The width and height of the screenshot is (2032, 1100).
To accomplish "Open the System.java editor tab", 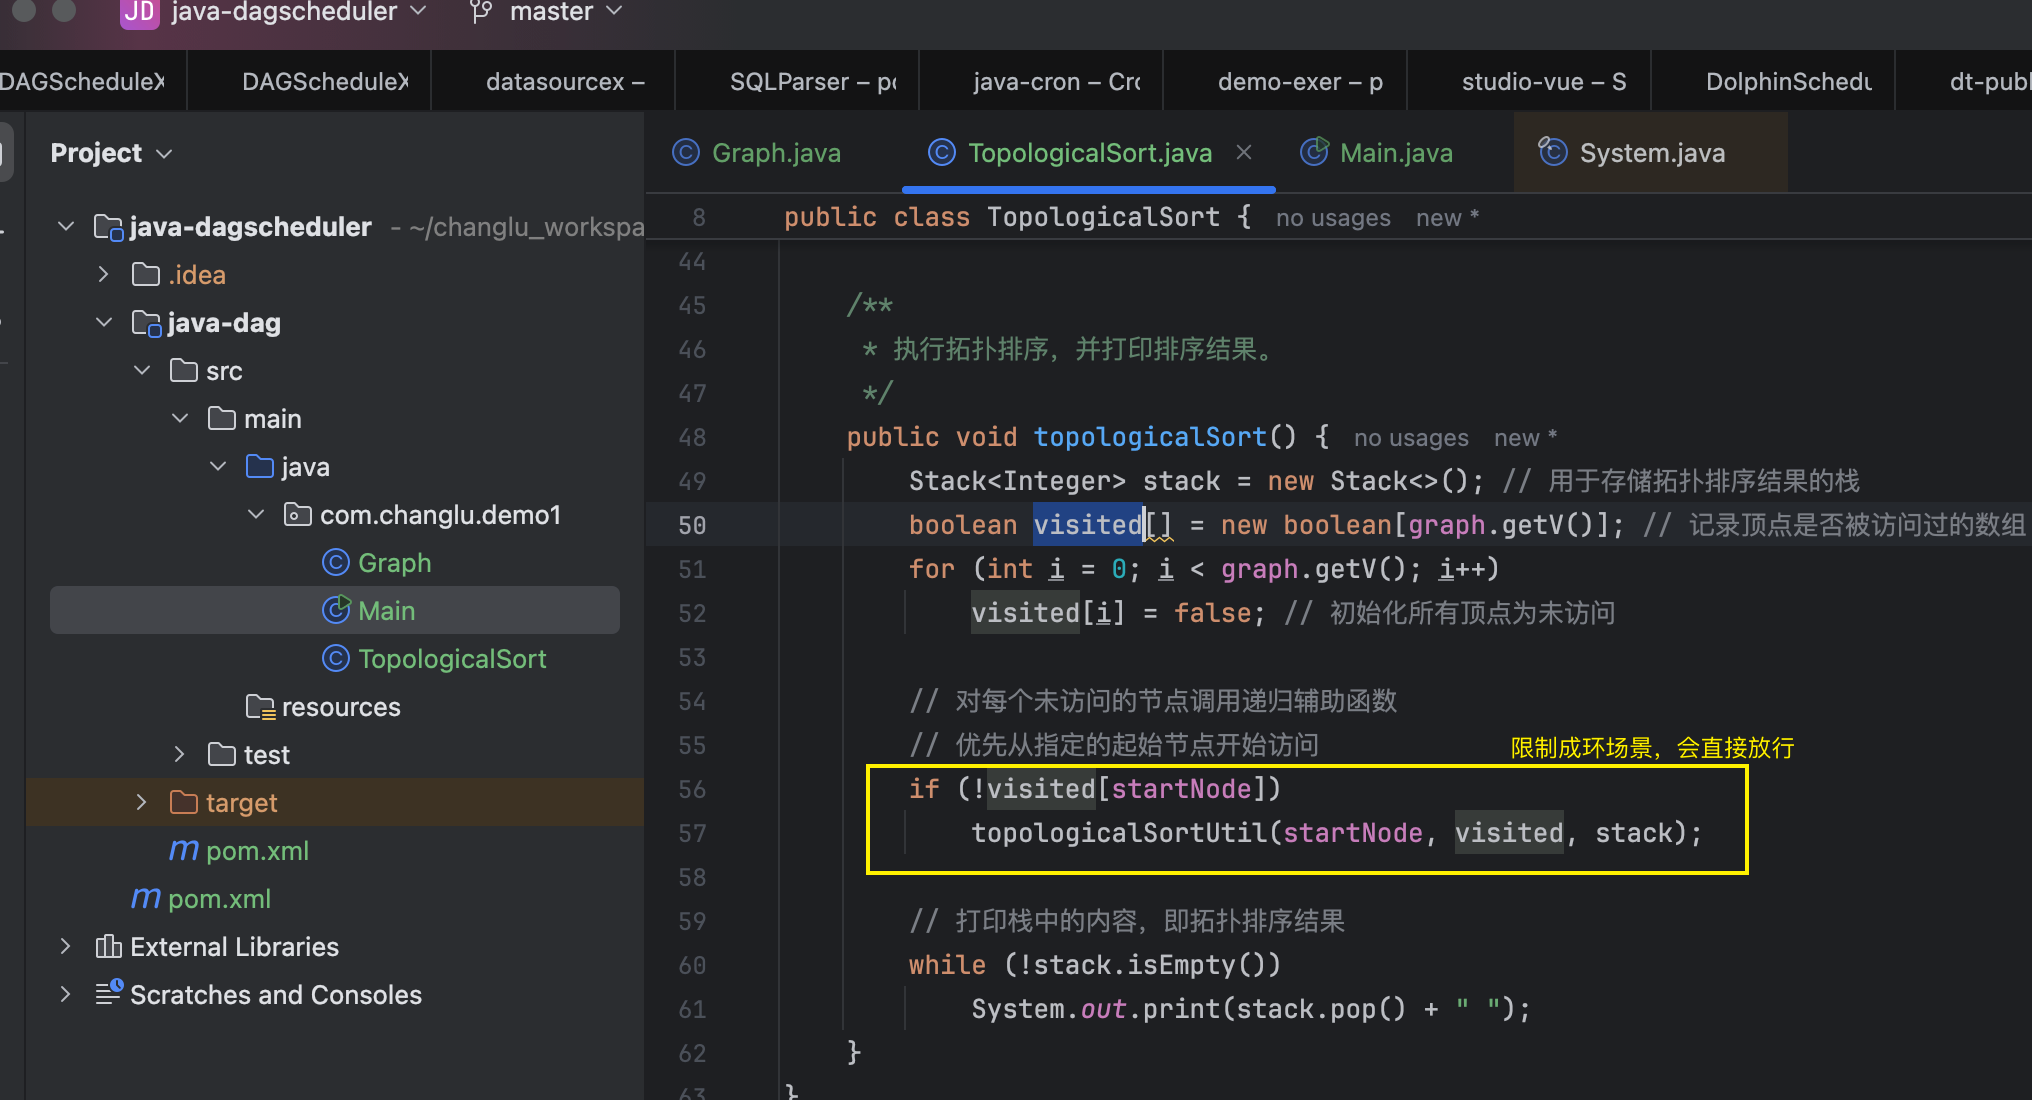I will point(1652,153).
